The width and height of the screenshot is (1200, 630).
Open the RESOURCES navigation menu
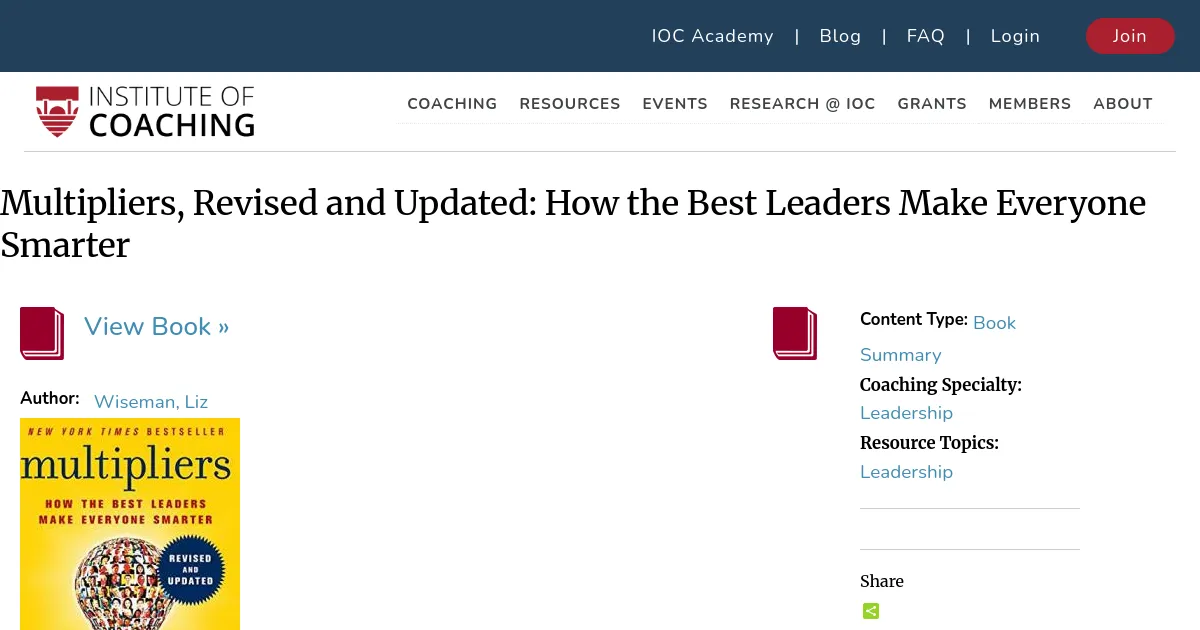570,104
